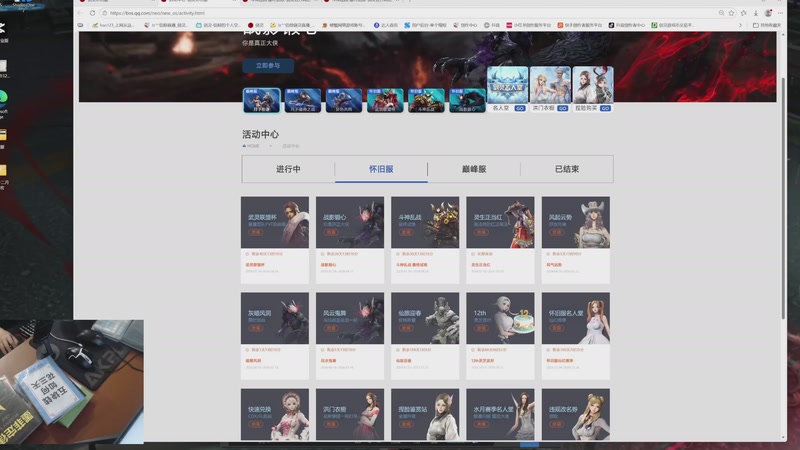Open the 抖音 bookmark

(492, 25)
